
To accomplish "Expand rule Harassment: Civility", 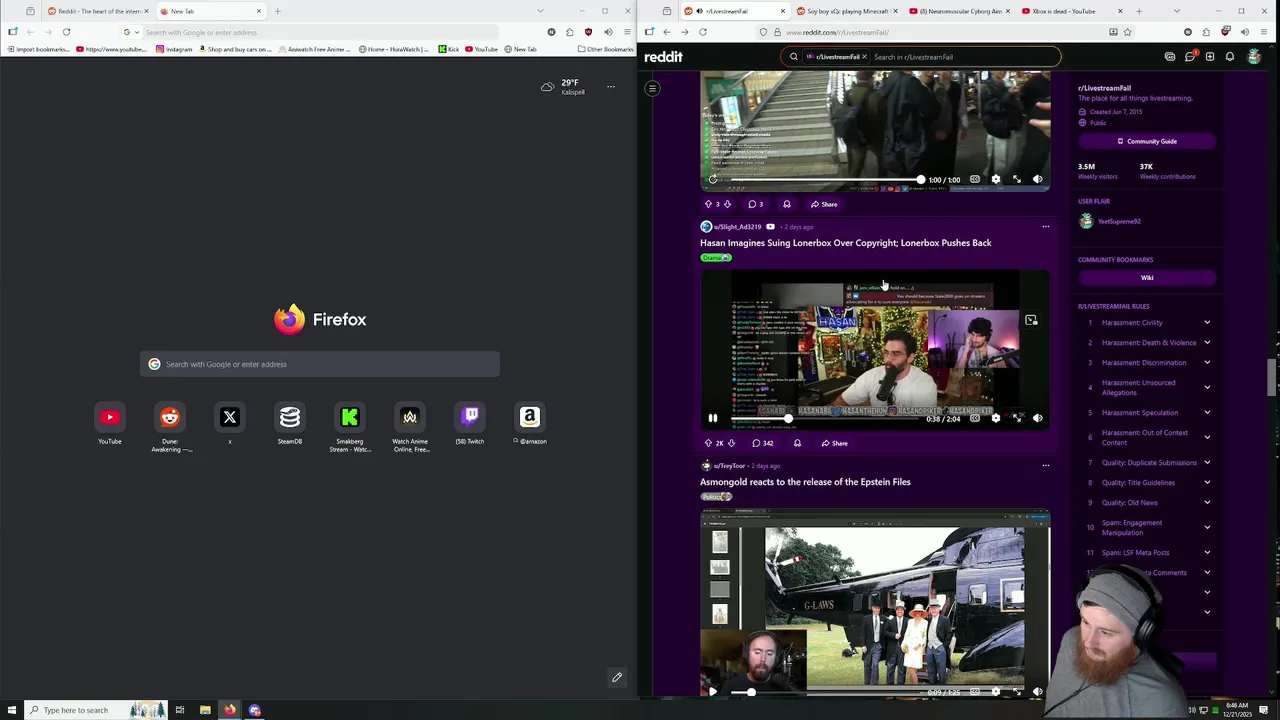I will [1207, 323].
